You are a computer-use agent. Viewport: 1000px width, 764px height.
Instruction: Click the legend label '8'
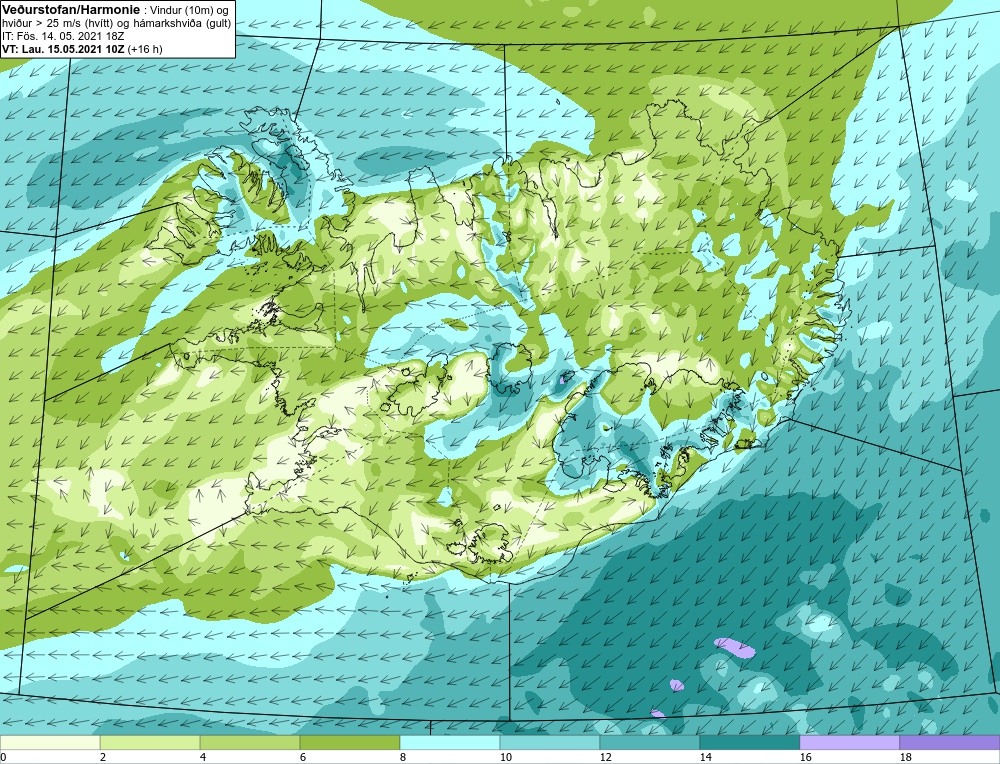[x=403, y=757]
